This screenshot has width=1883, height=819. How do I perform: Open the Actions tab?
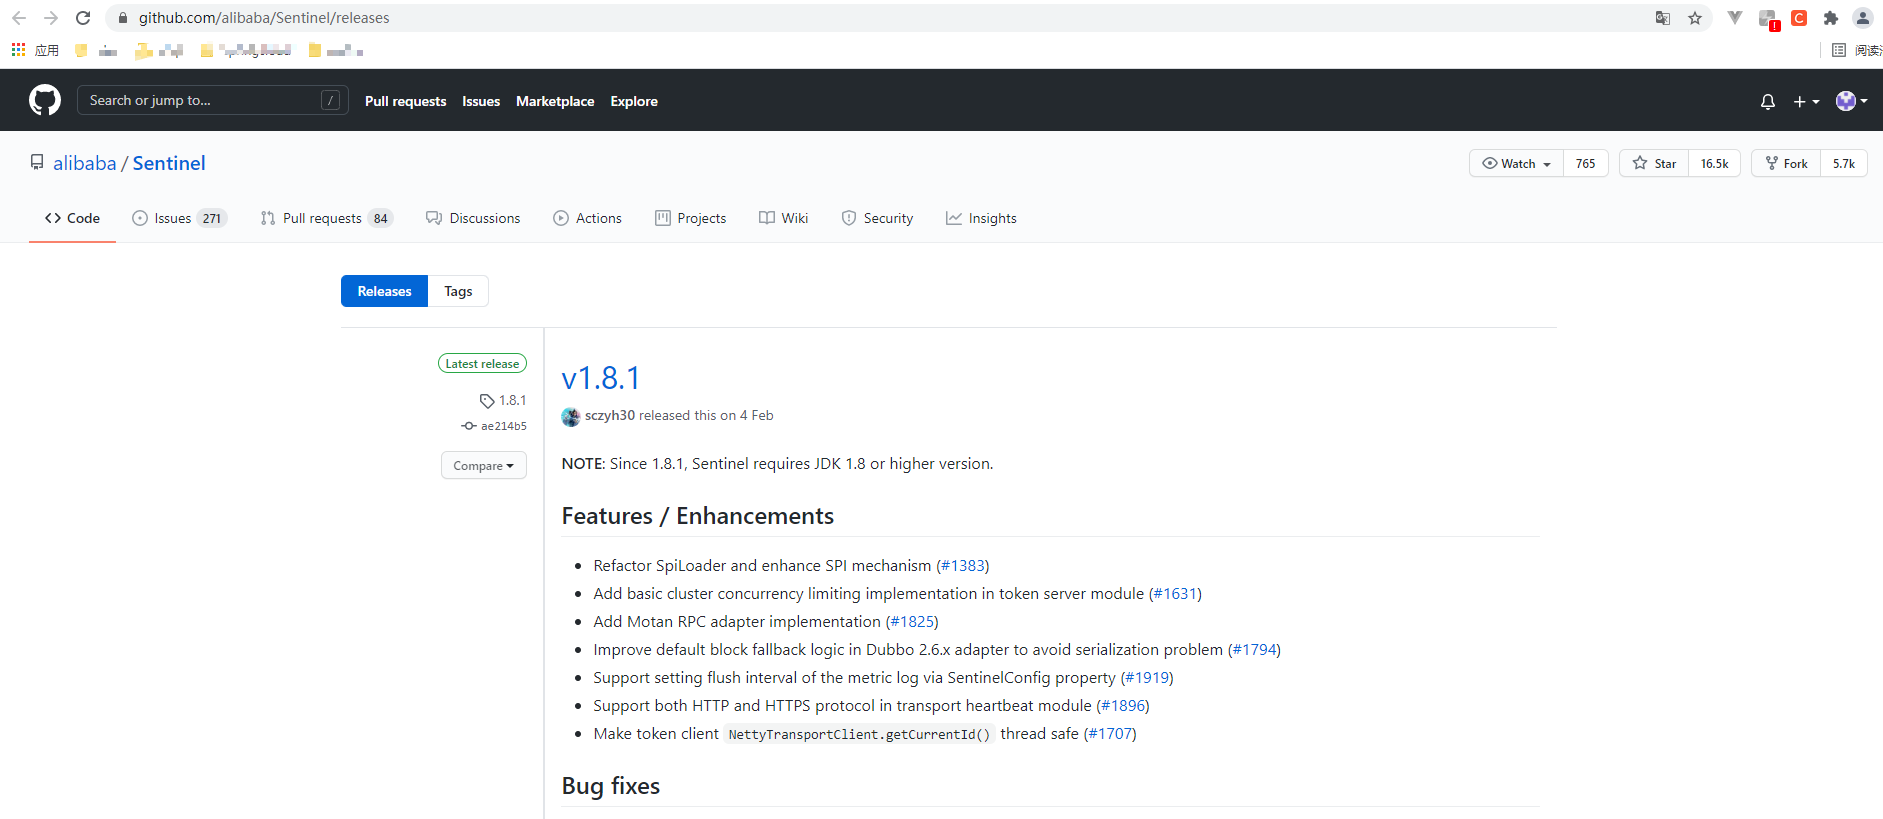coord(587,218)
